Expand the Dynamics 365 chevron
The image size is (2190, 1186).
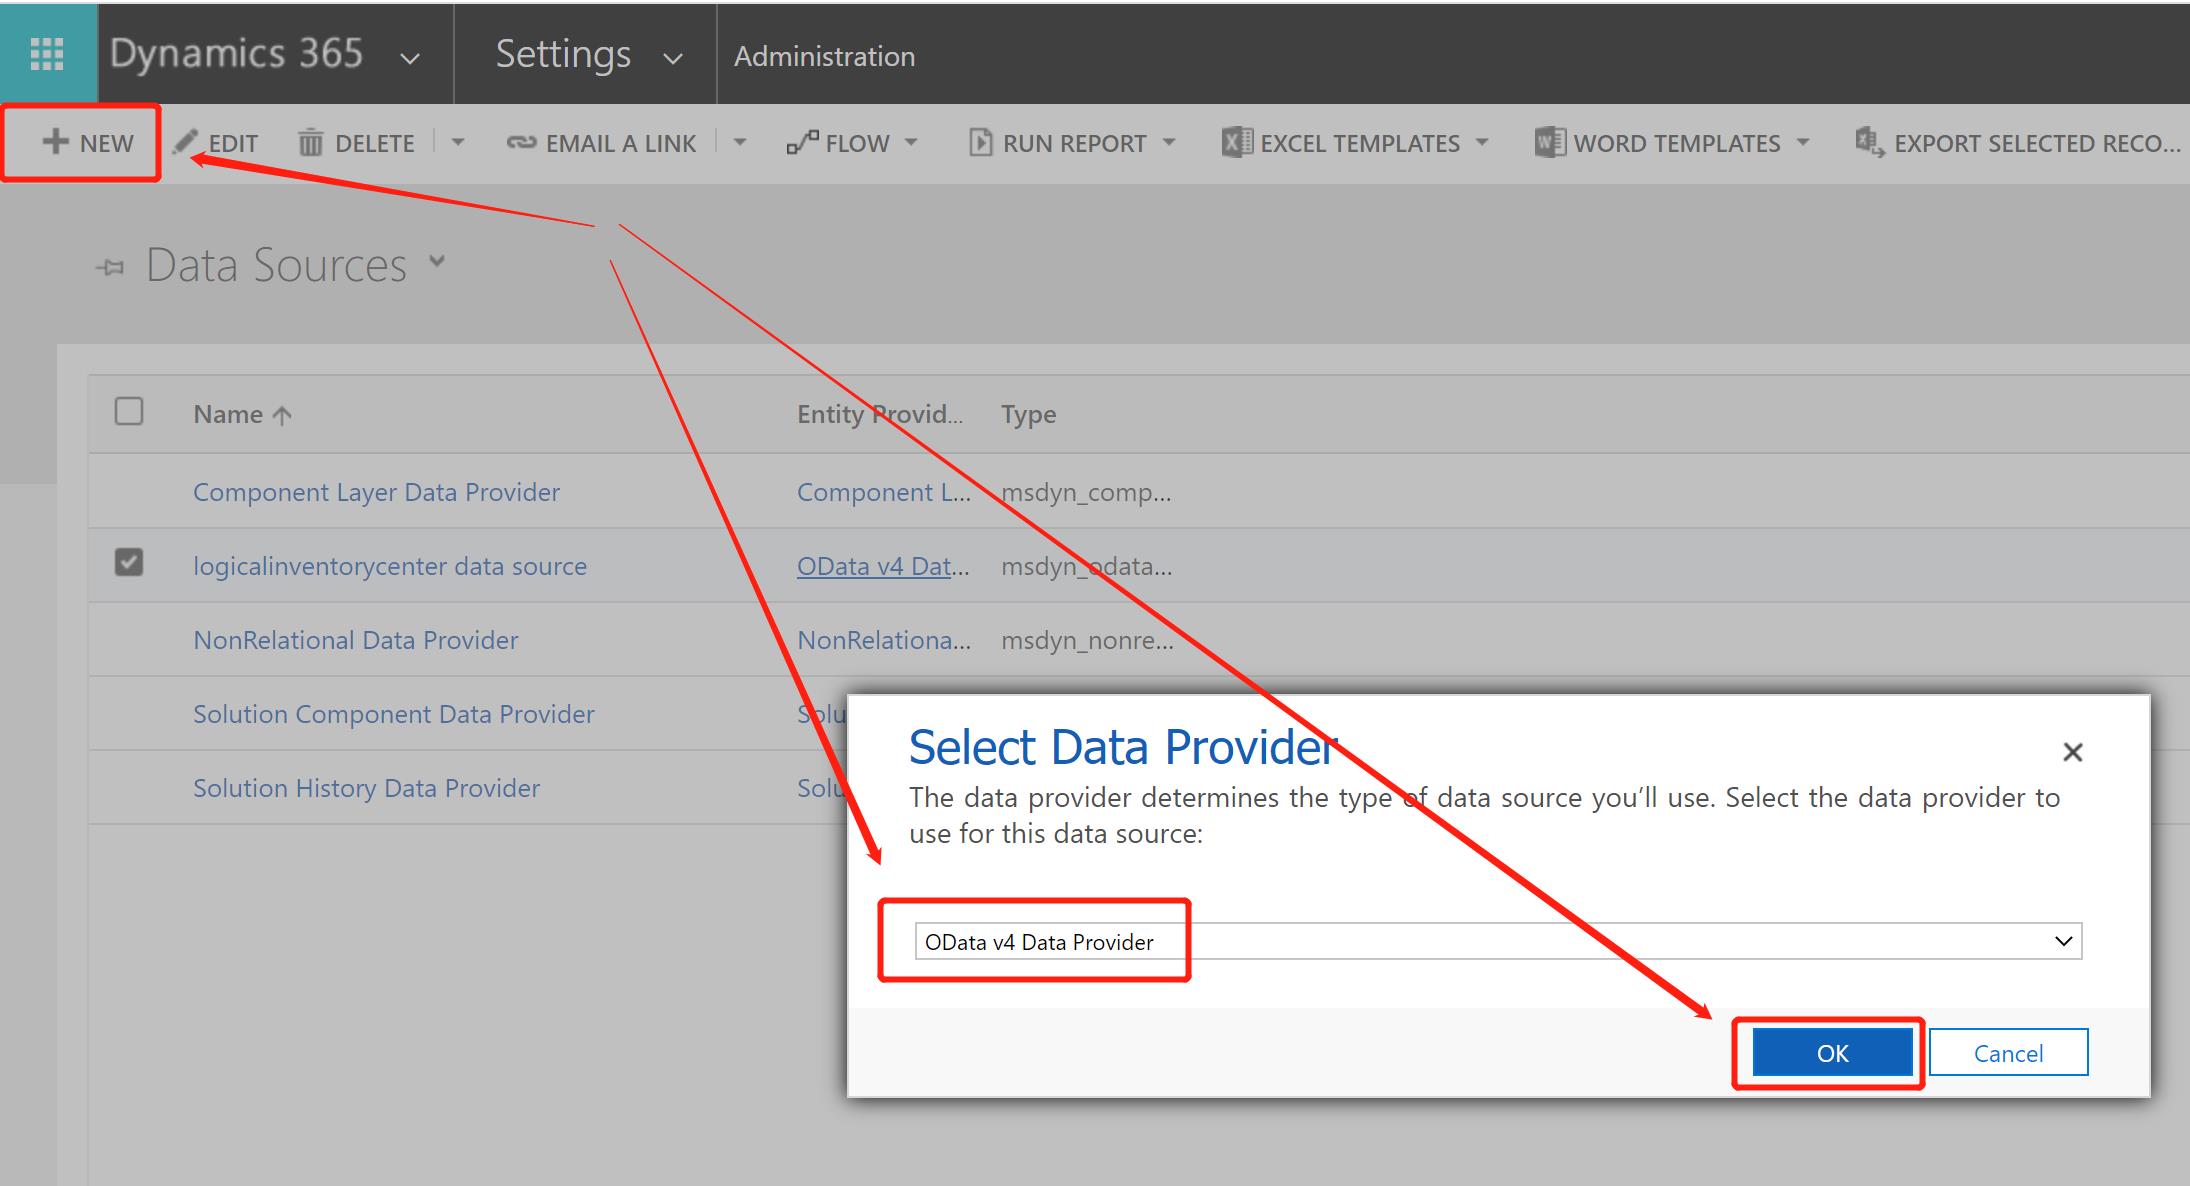click(410, 58)
